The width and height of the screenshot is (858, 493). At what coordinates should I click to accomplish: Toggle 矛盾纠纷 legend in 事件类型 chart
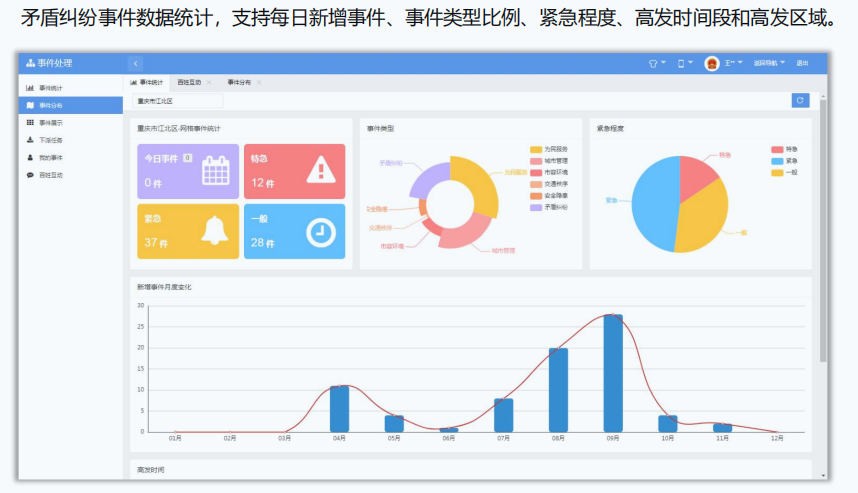[549, 207]
